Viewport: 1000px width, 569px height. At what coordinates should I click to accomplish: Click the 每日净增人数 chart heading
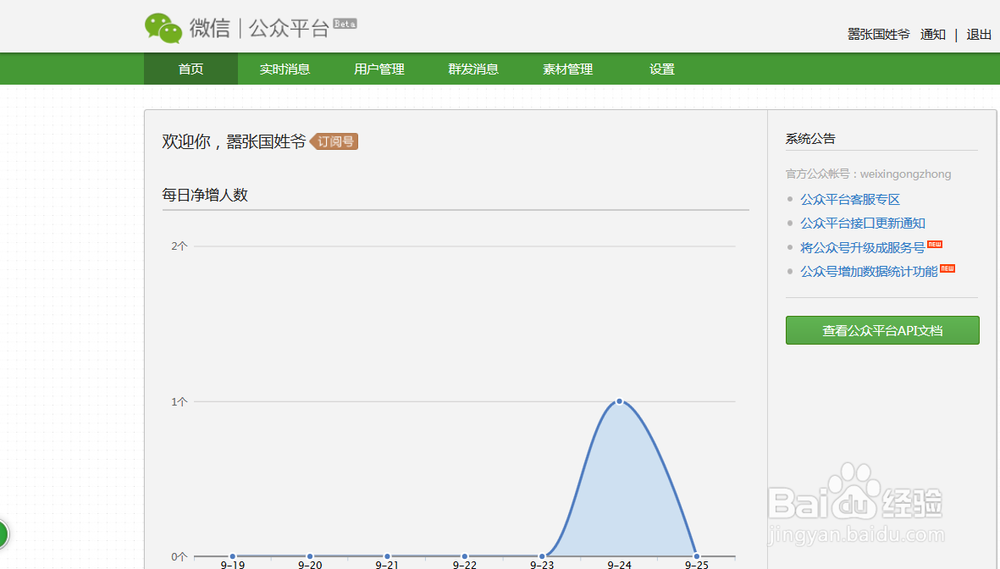205,195
